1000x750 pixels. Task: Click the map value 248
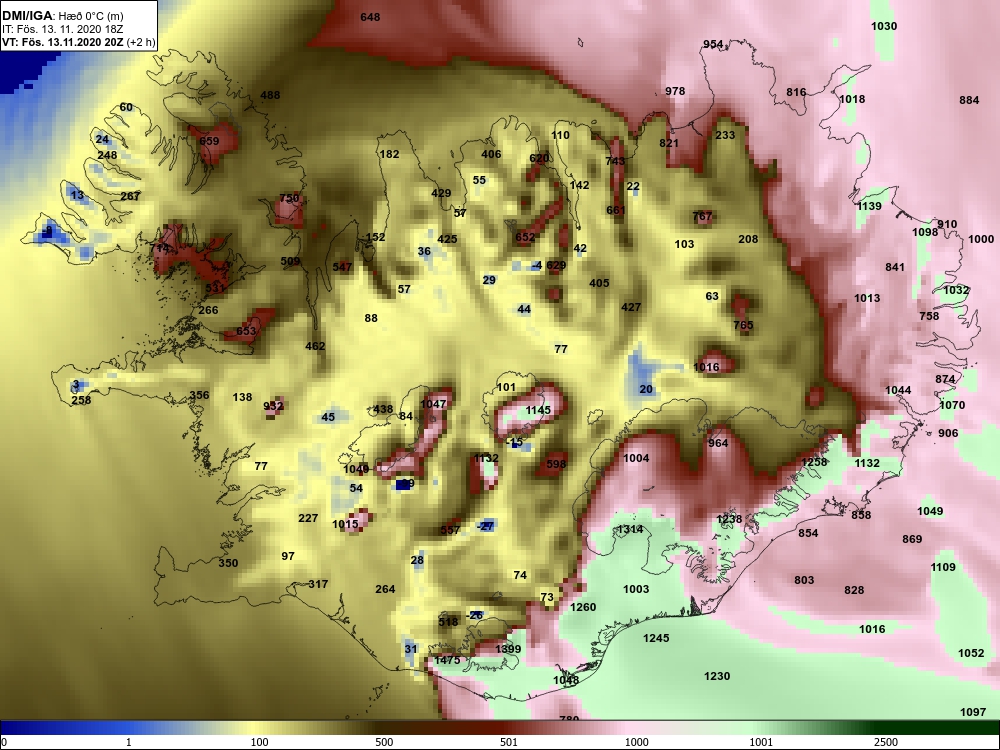[107, 156]
